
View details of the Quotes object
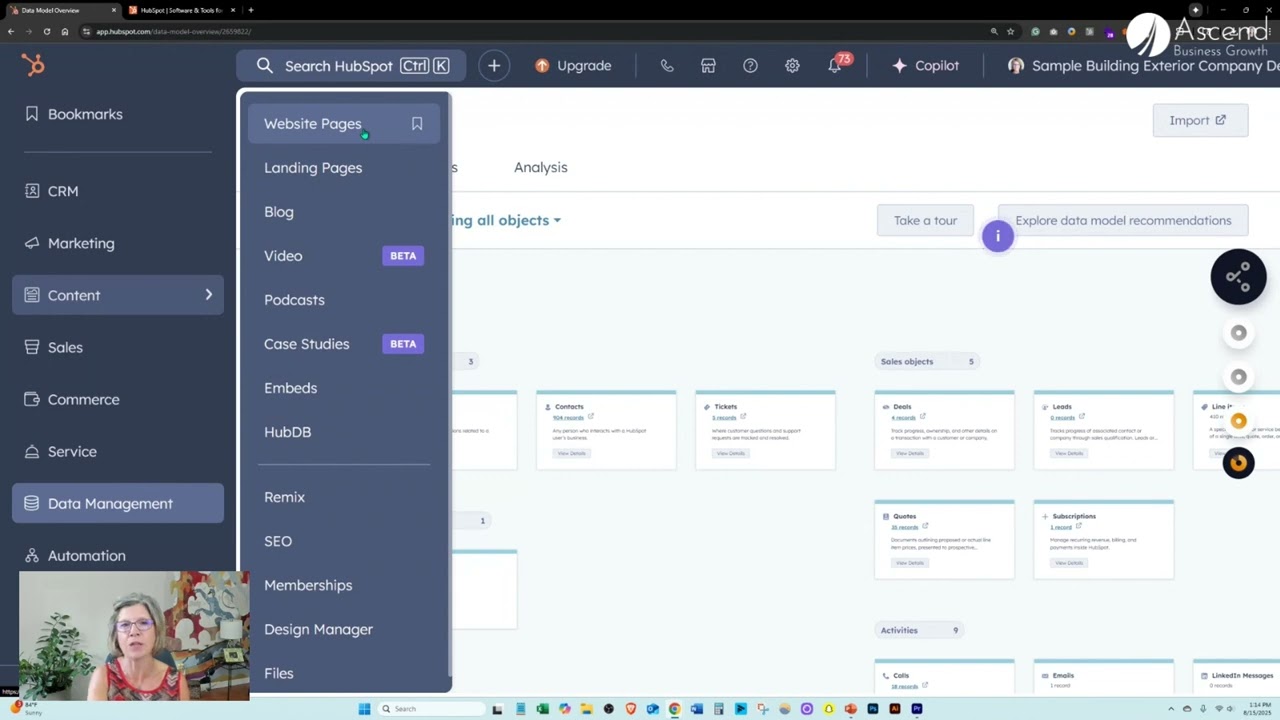coord(910,563)
